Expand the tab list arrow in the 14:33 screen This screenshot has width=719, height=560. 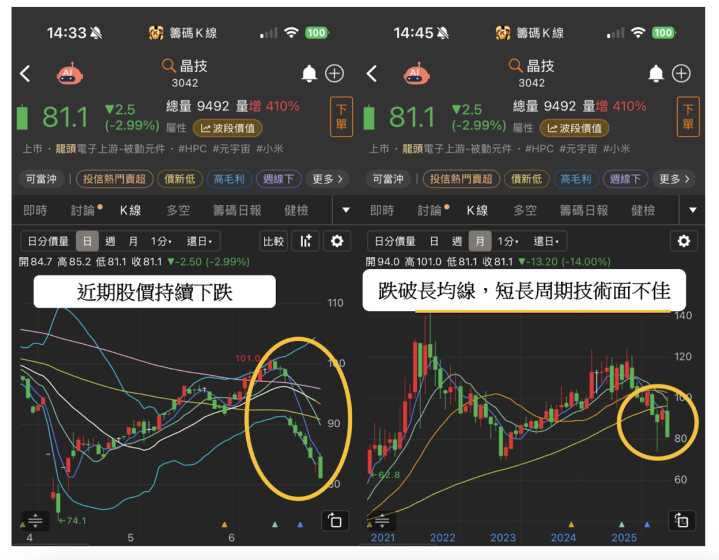coord(346,210)
